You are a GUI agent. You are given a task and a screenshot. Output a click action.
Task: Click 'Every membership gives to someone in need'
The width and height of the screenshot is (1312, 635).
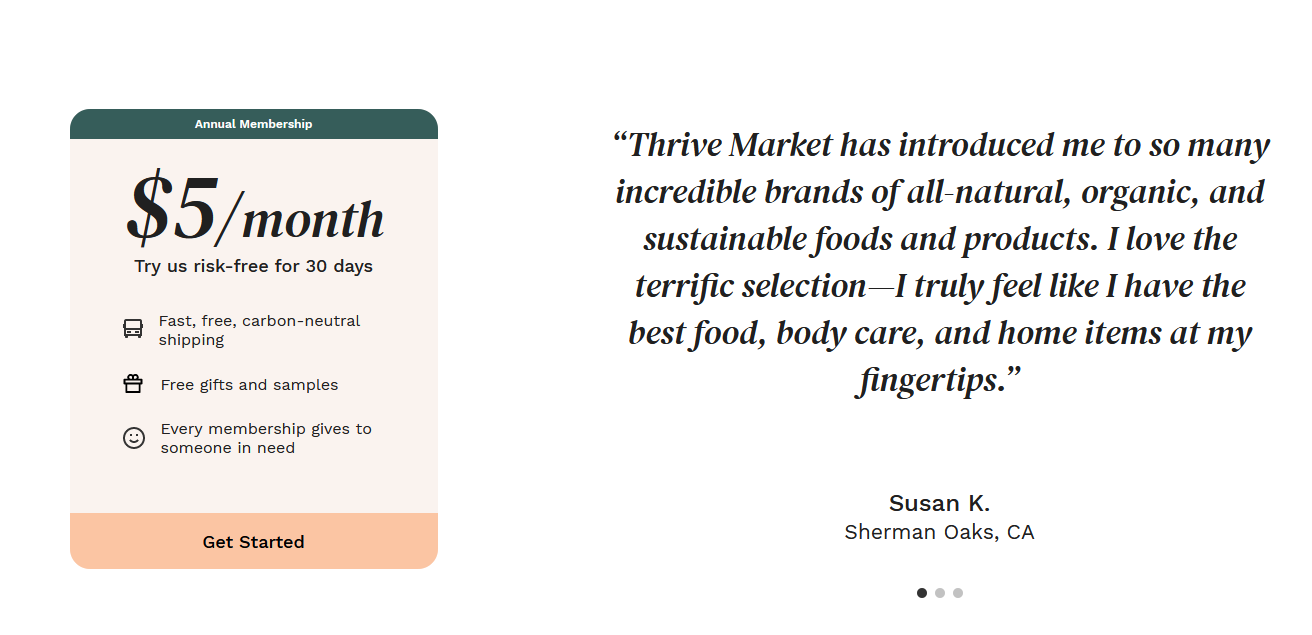266,438
